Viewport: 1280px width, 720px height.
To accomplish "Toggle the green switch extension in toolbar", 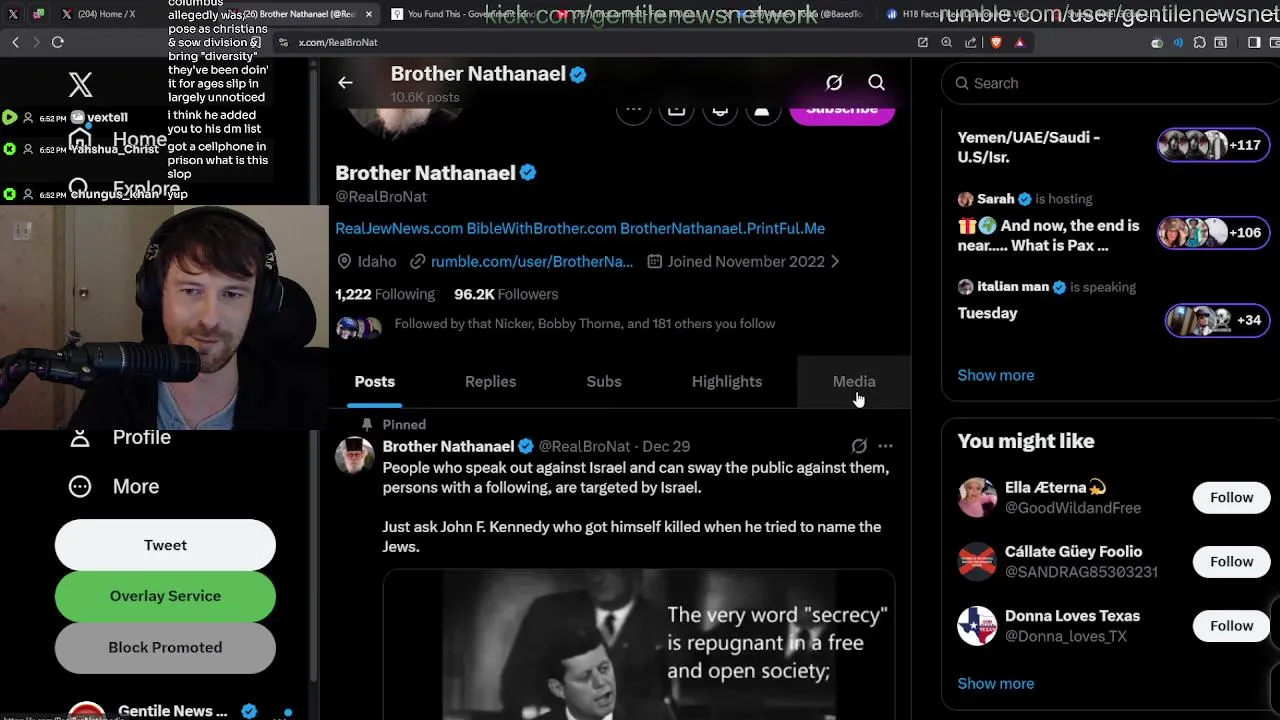I will pyautogui.click(x=1157, y=43).
